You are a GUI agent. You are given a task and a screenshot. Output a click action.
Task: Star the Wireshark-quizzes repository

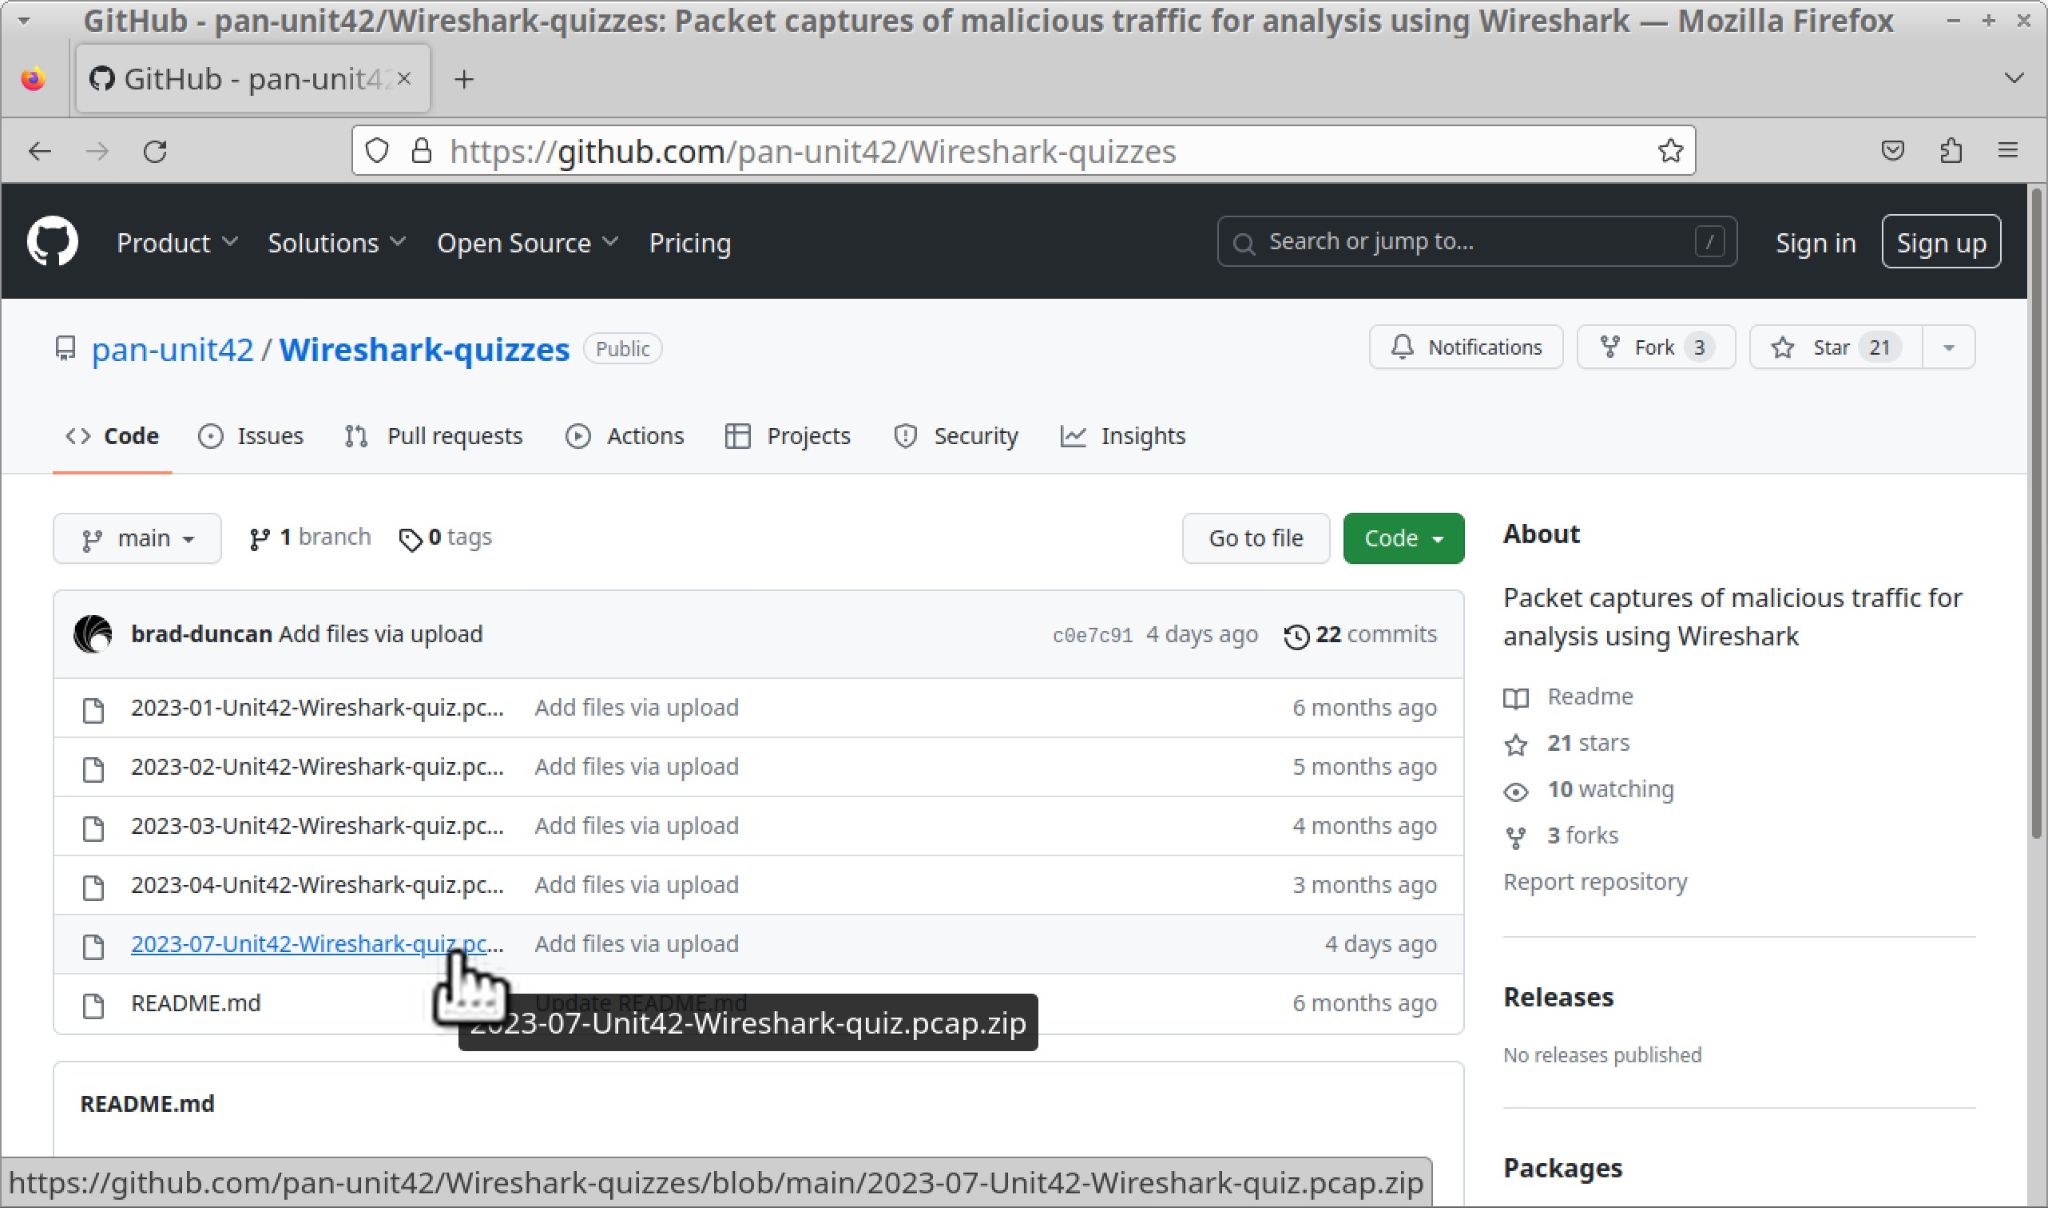click(1830, 347)
